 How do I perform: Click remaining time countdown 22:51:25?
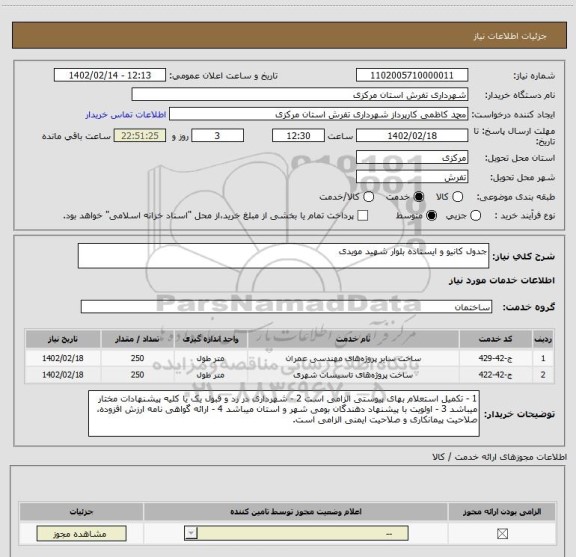(140, 136)
